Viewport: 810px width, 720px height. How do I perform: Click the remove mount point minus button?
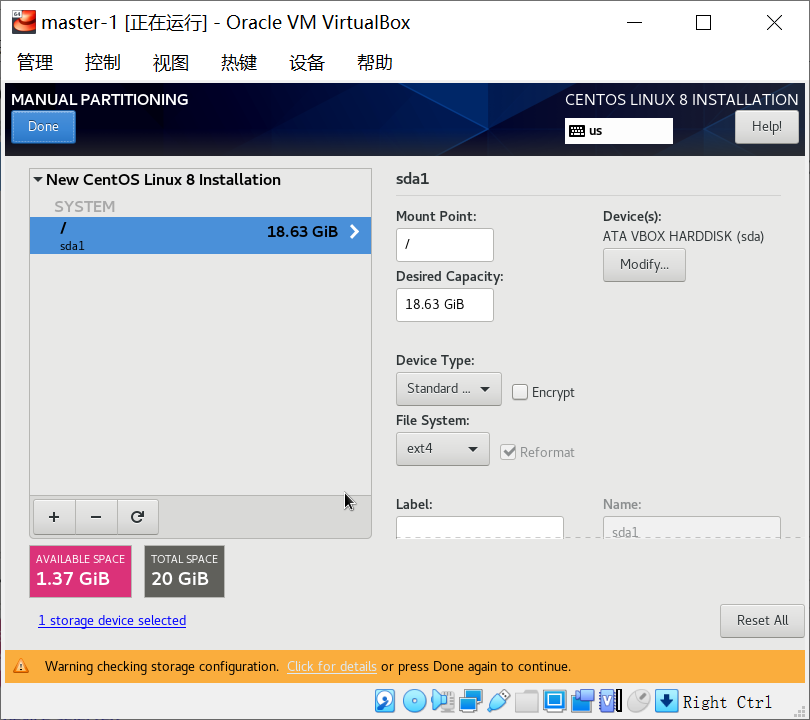pos(96,517)
